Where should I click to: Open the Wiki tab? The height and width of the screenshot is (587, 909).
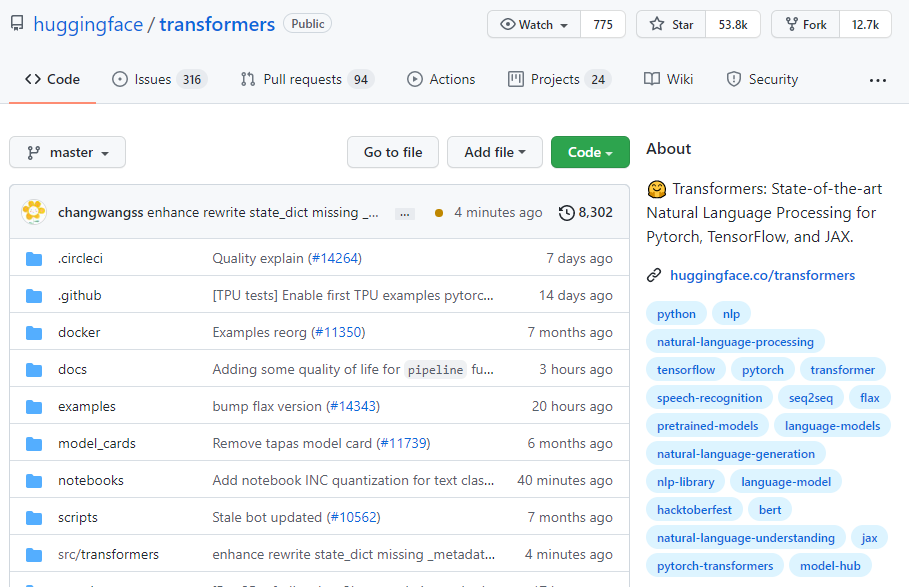coord(668,79)
